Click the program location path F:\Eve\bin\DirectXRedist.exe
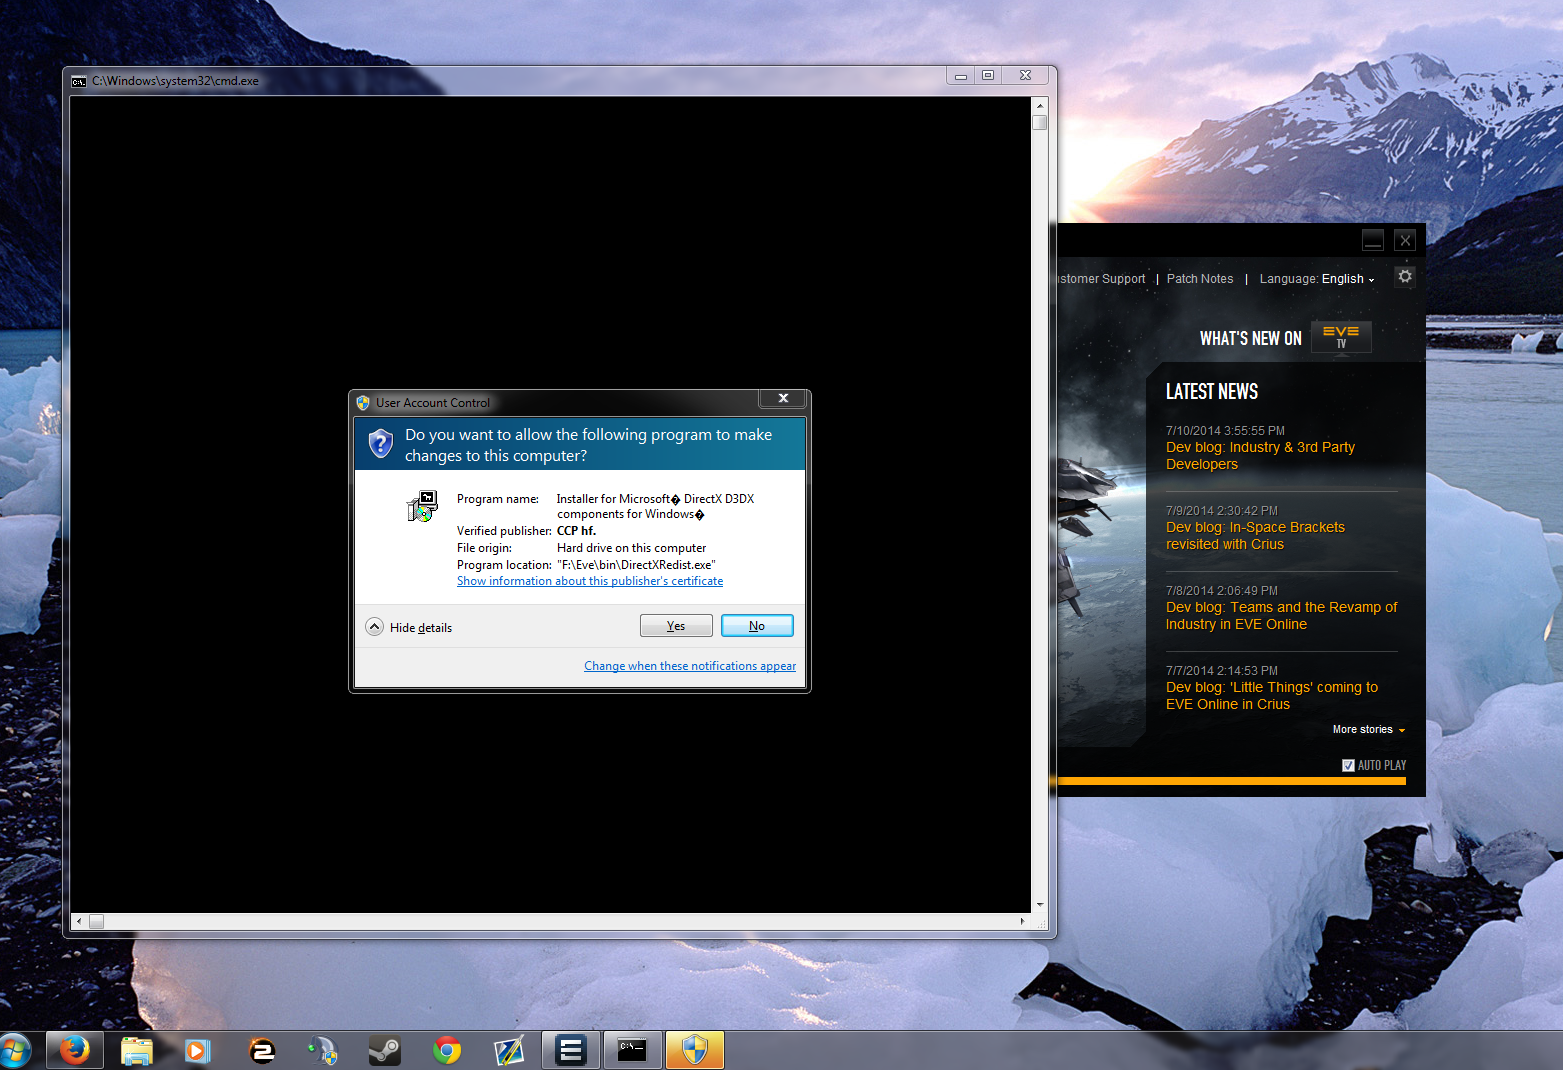The height and width of the screenshot is (1070, 1563). [x=636, y=565]
